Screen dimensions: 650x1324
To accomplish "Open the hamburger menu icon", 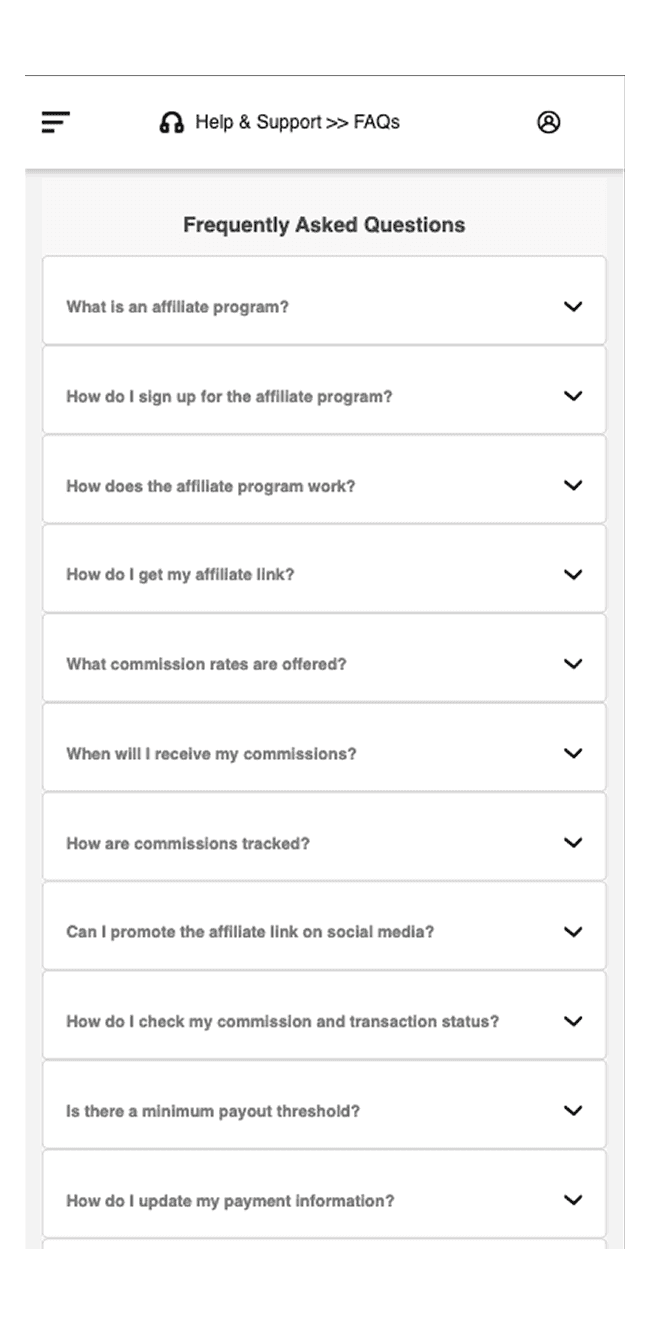I will click(x=56, y=122).
